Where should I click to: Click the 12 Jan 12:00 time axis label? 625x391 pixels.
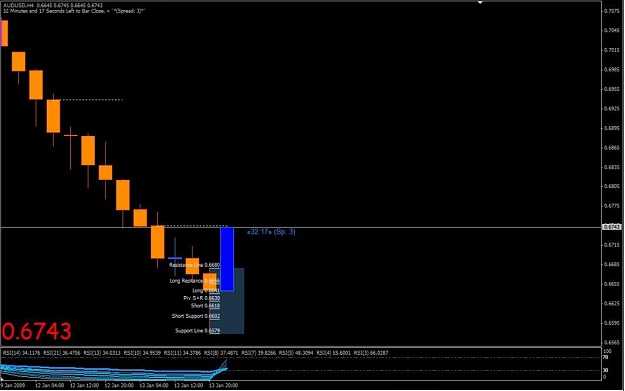click(84, 385)
